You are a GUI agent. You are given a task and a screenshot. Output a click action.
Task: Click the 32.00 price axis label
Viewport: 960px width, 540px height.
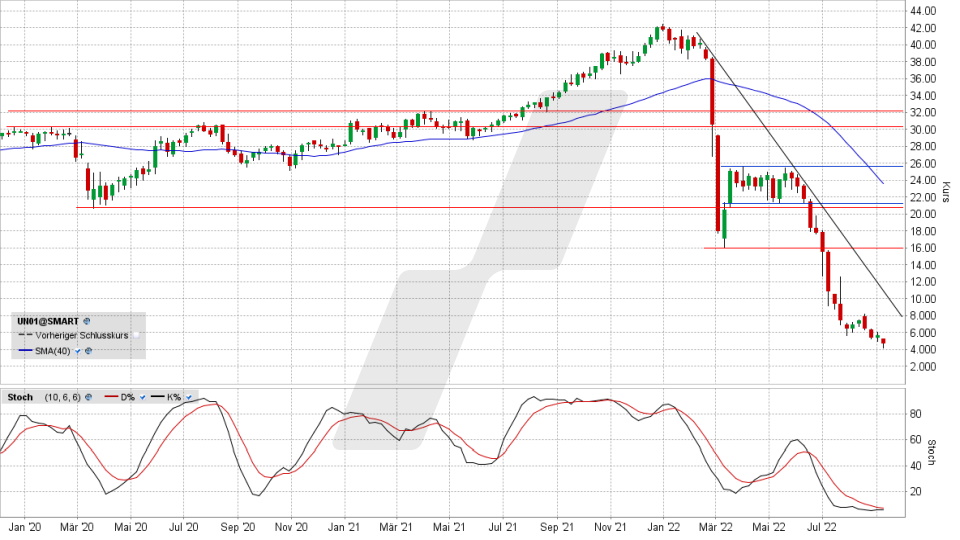(923, 113)
